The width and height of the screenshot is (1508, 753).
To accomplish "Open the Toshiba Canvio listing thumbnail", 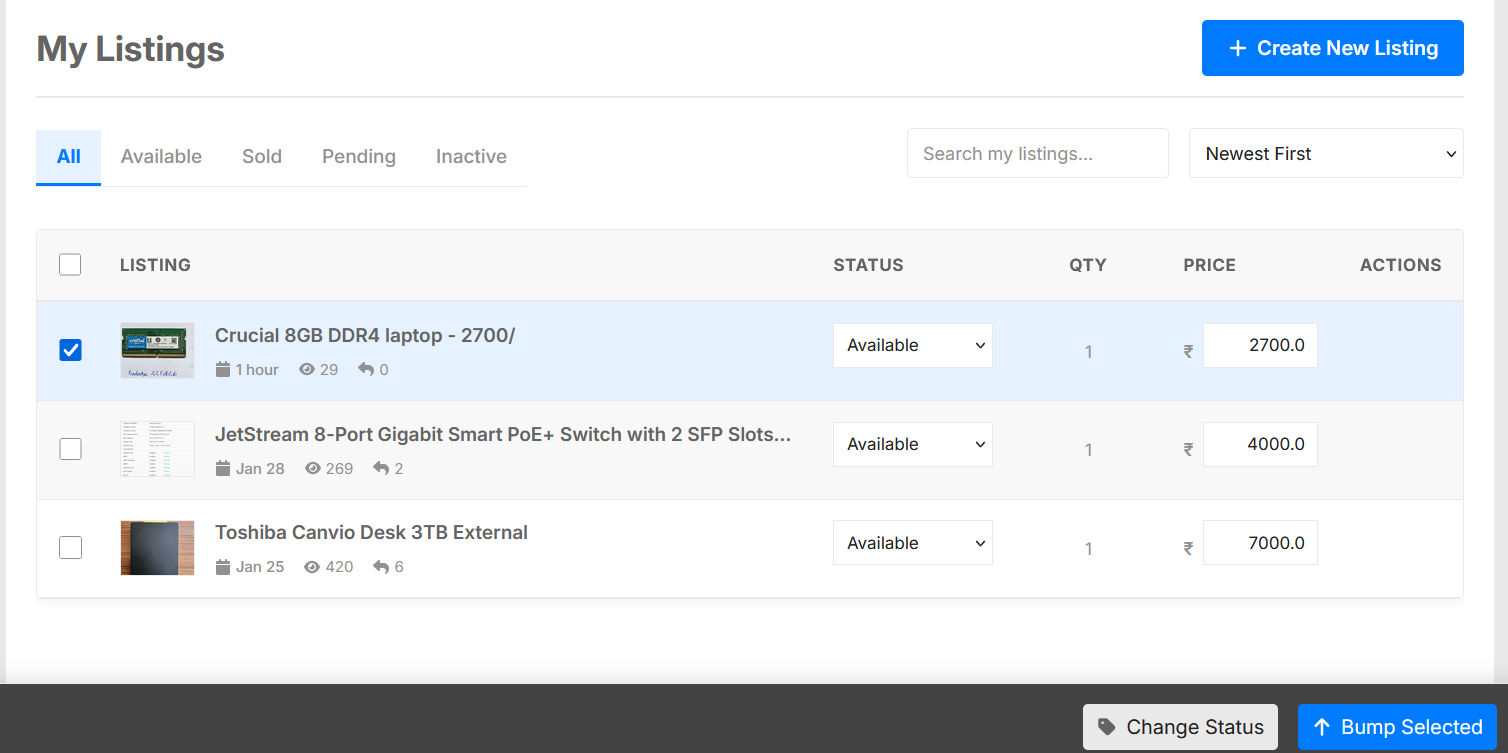I will point(157,548).
